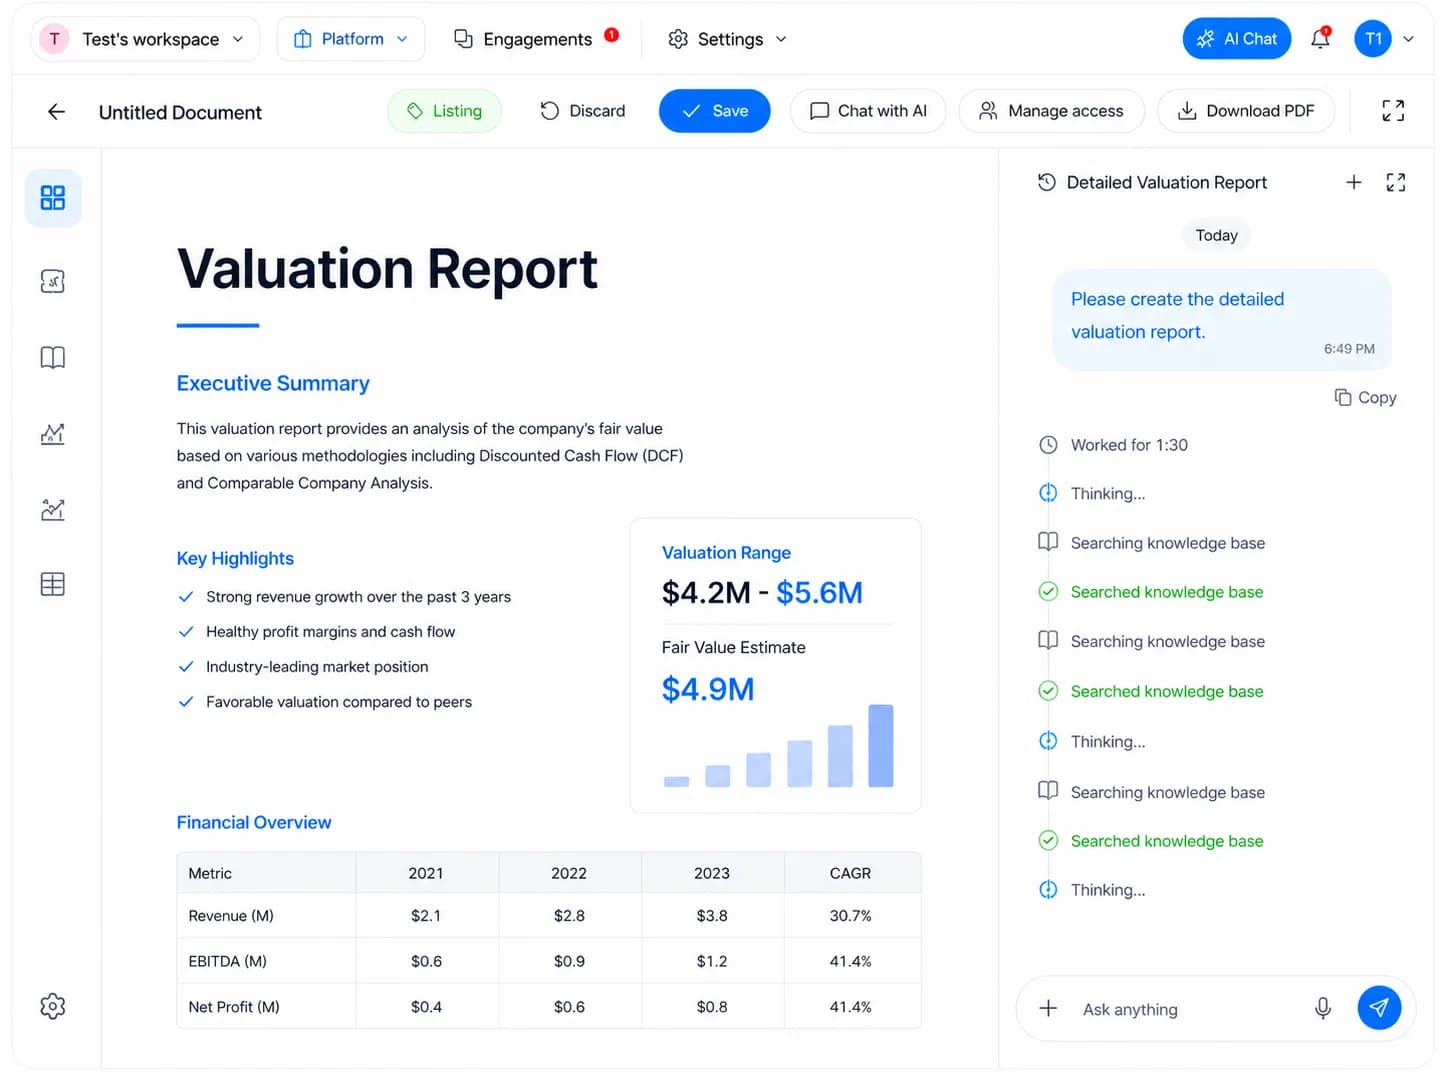The image size is (1446, 1087).
Task: Open the table grid icon in sidebar
Action: [53, 585]
